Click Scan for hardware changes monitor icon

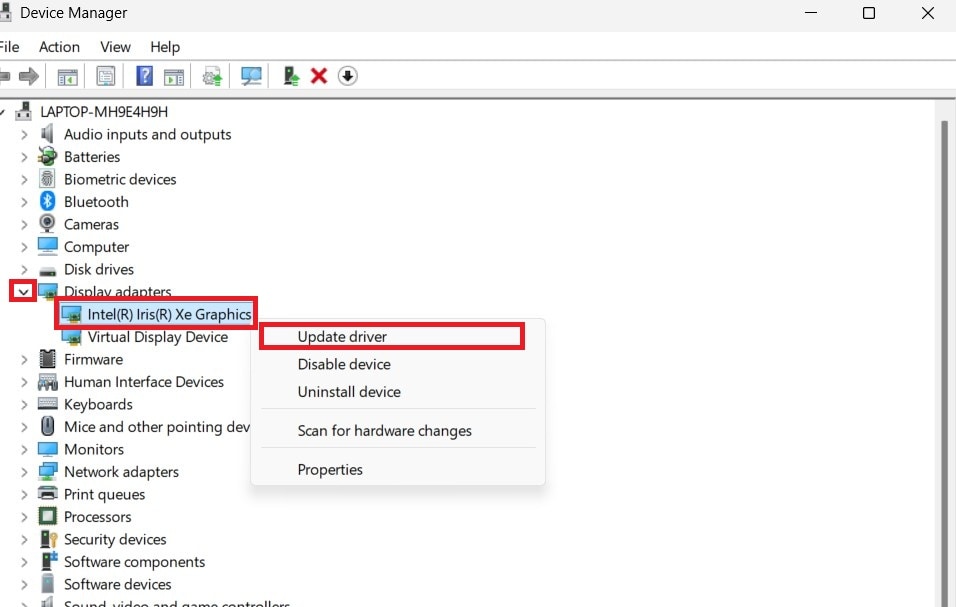coord(251,76)
